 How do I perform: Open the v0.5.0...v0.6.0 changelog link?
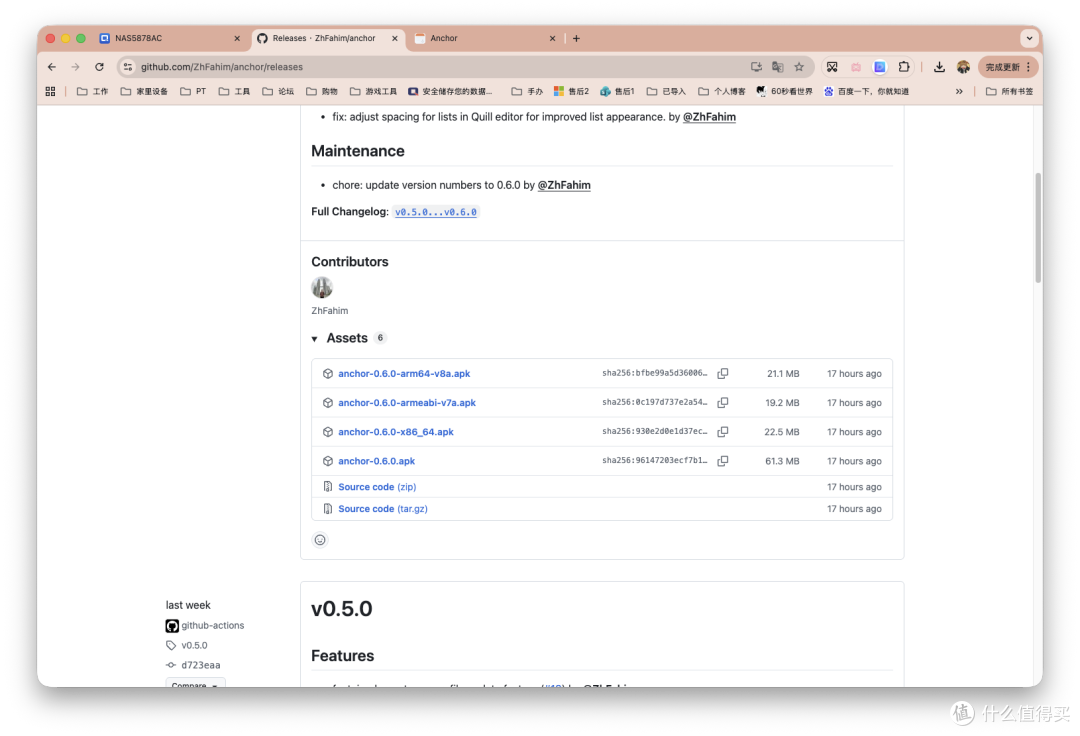click(x=435, y=212)
